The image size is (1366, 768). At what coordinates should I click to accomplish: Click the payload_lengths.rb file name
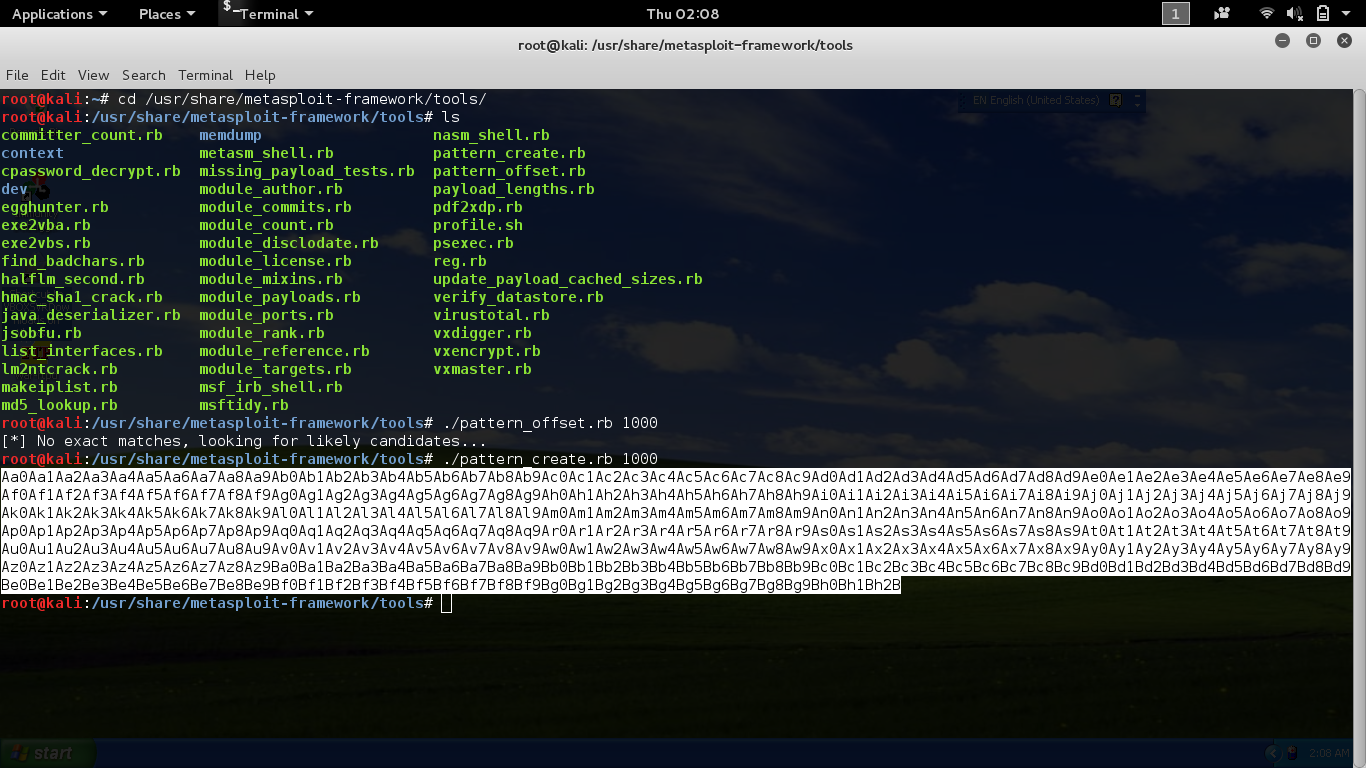(514, 189)
